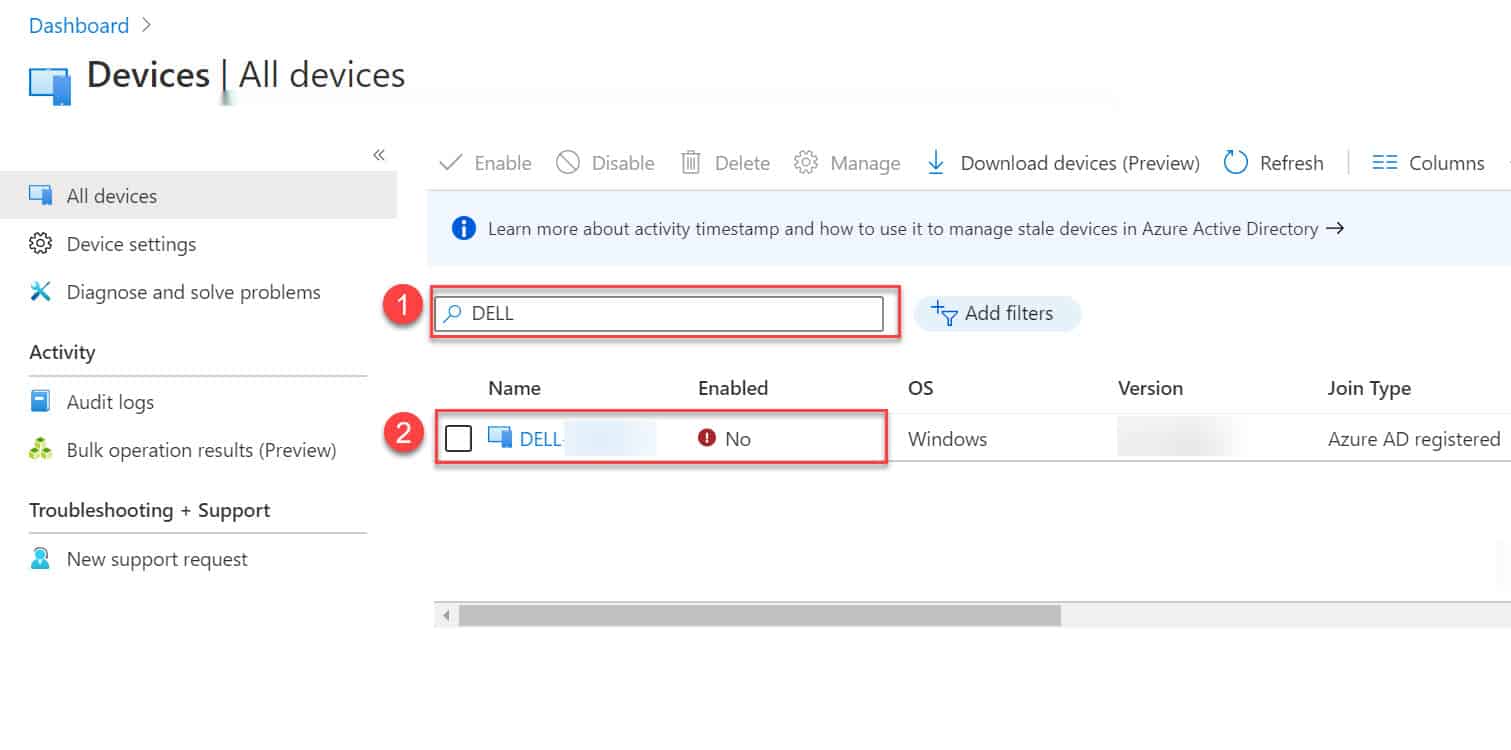Viewport: 1511px width, 750px height.
Task: Collapse the sidebar with the double chevron
Action: [379, 154]
